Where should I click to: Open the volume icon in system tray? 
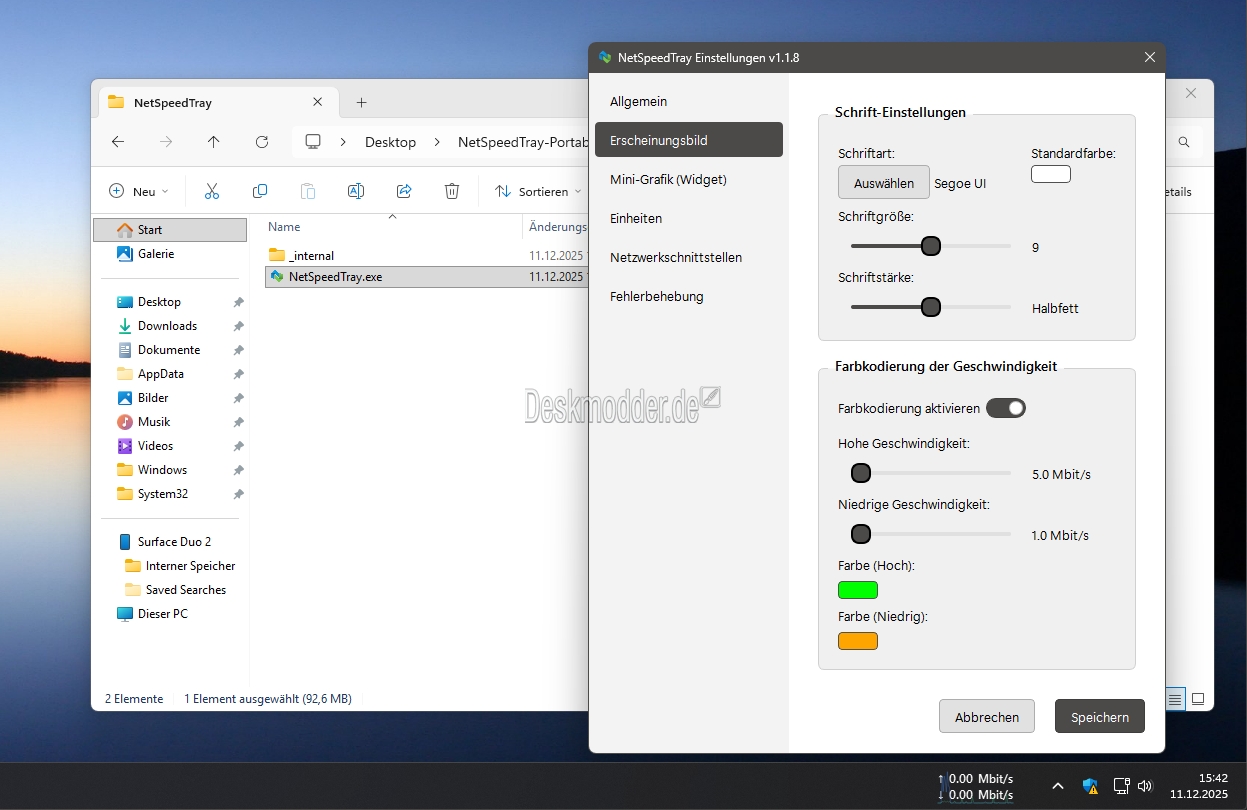[1145, 786]
